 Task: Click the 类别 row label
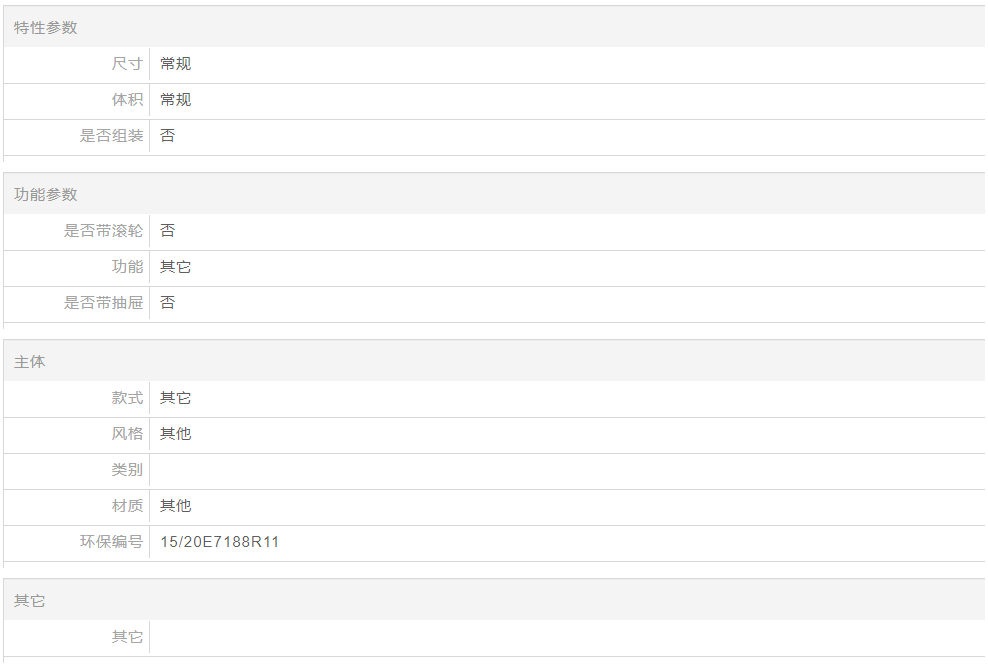[127, 469]
